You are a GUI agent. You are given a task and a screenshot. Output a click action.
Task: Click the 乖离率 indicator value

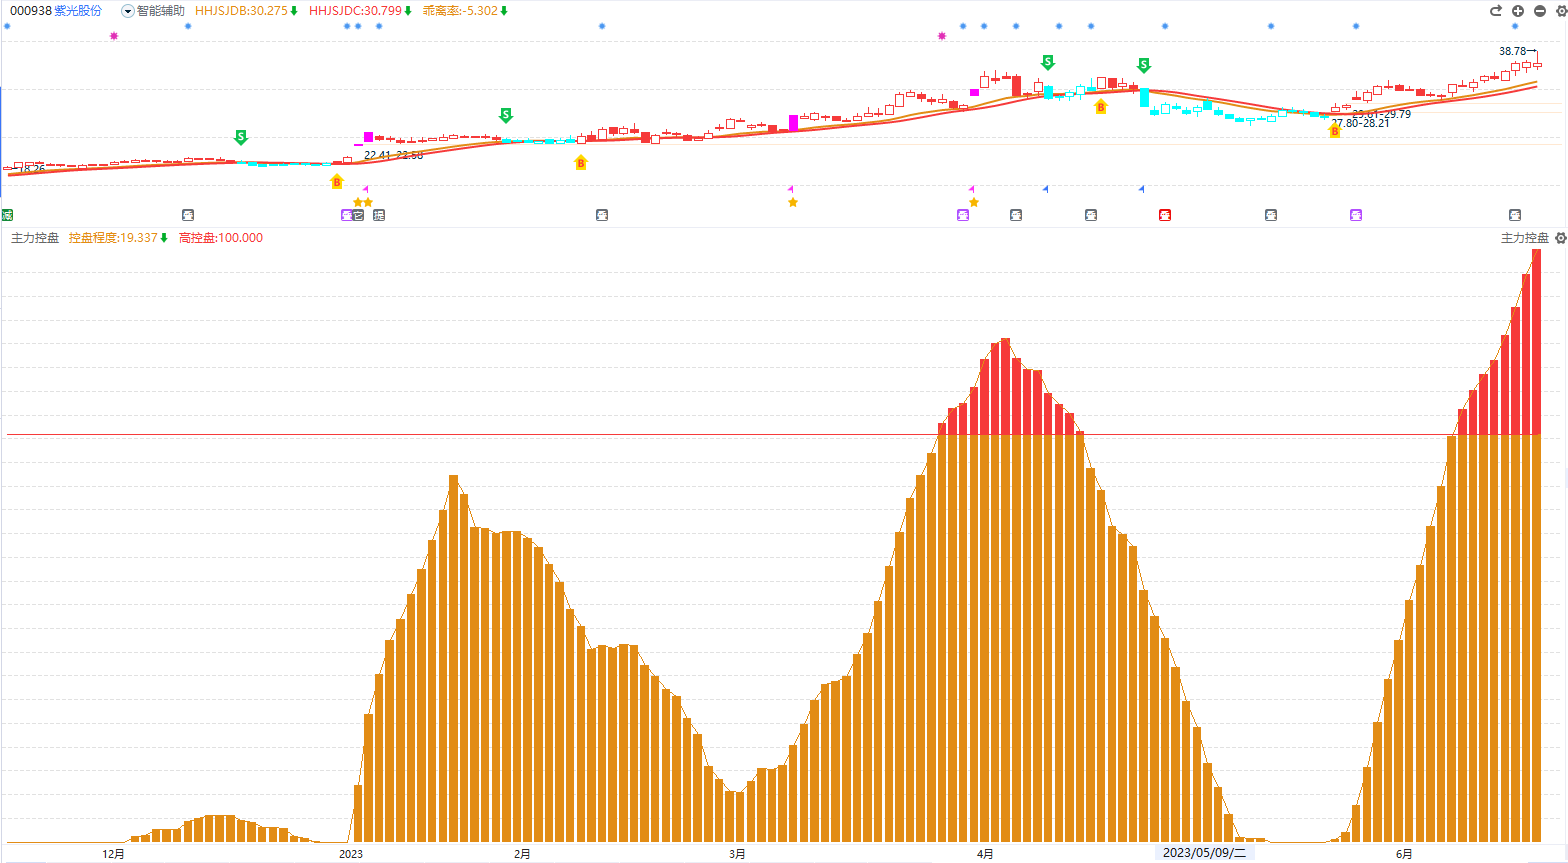point(460,11)
